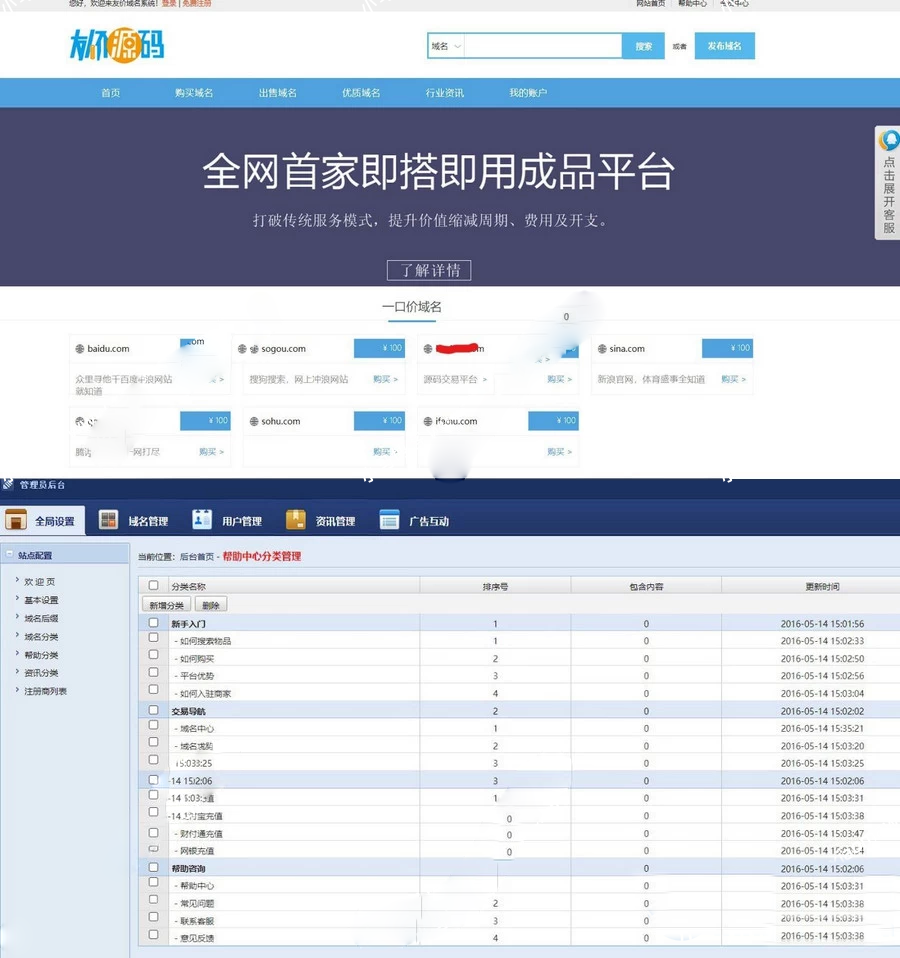900x958 pixels.
Task: Click the 了解详情 banner button
Action: [x=429, y=270]
